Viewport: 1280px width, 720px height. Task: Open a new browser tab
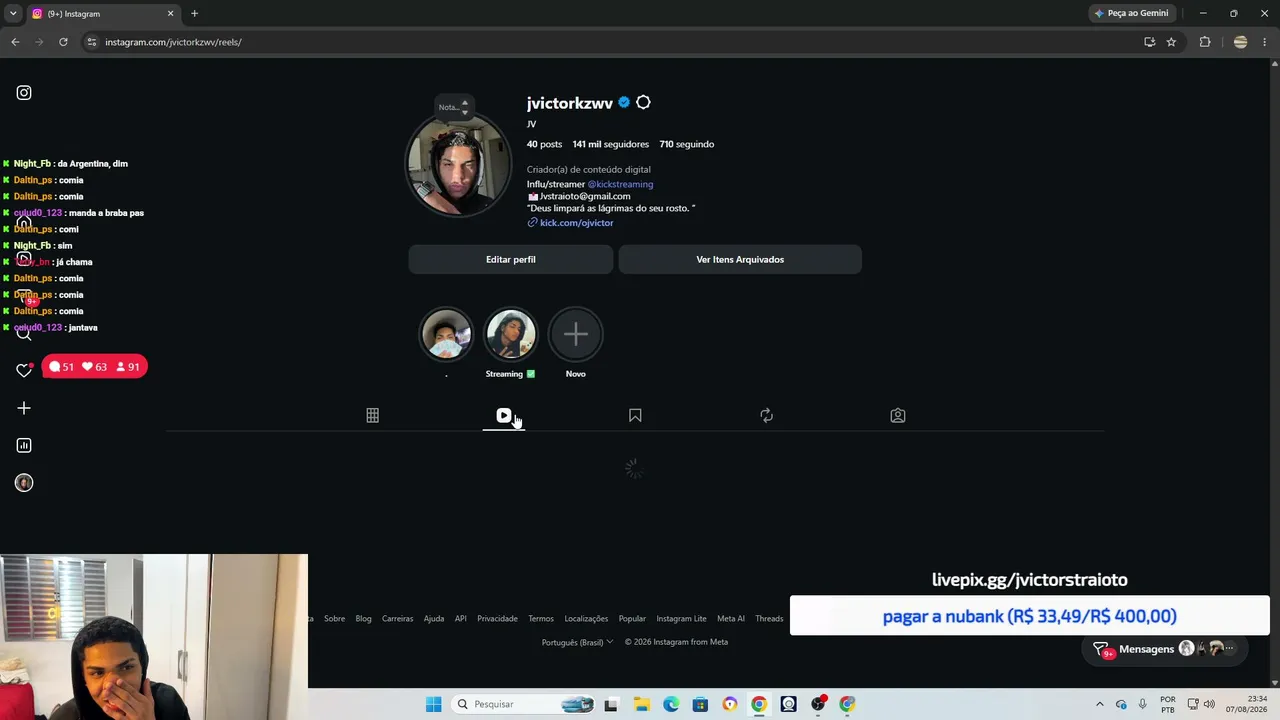pos(194,14)
